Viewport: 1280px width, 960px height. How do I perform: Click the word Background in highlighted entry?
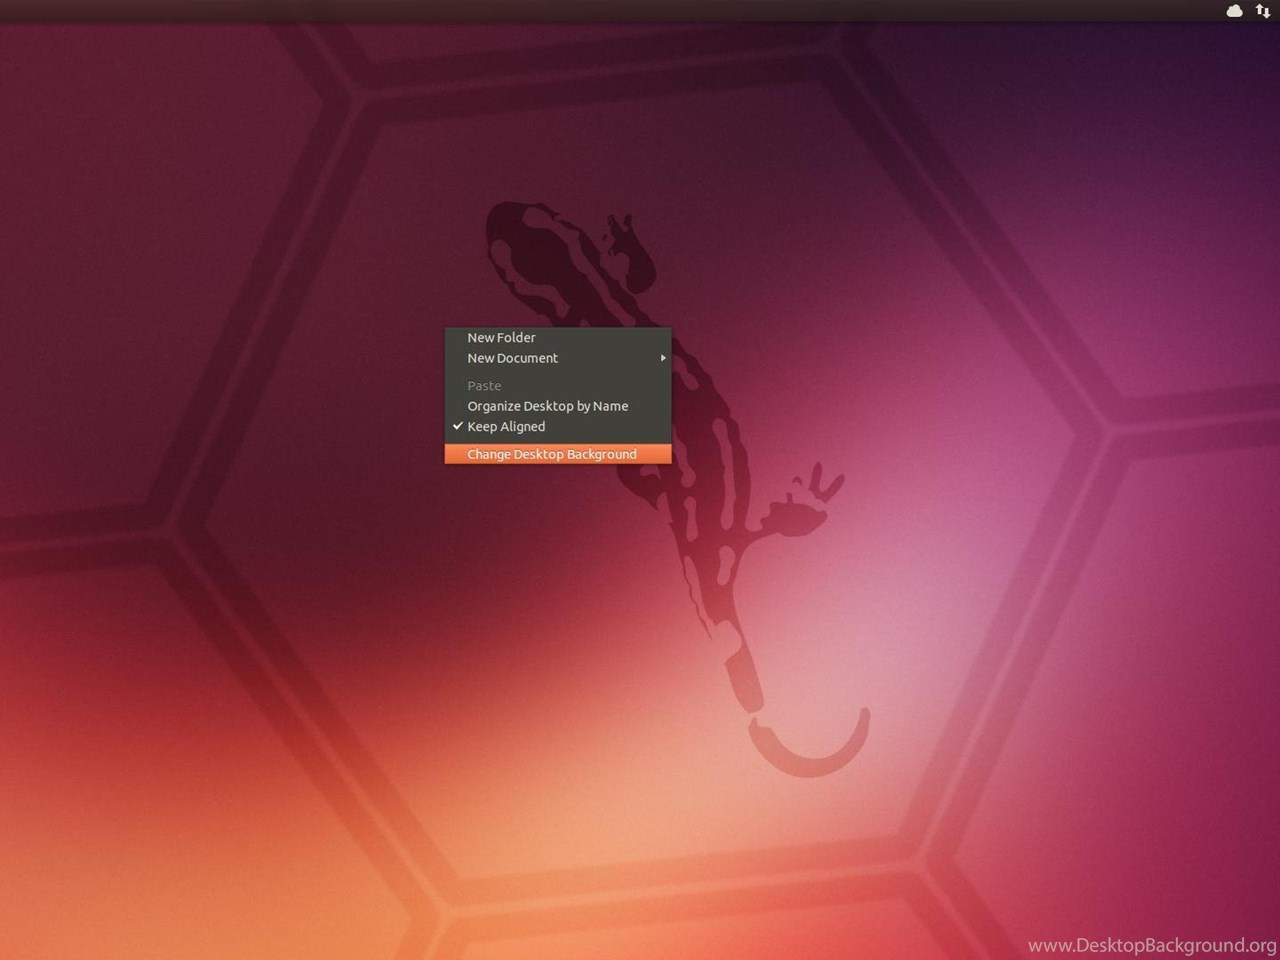click(x=602, y=454)
